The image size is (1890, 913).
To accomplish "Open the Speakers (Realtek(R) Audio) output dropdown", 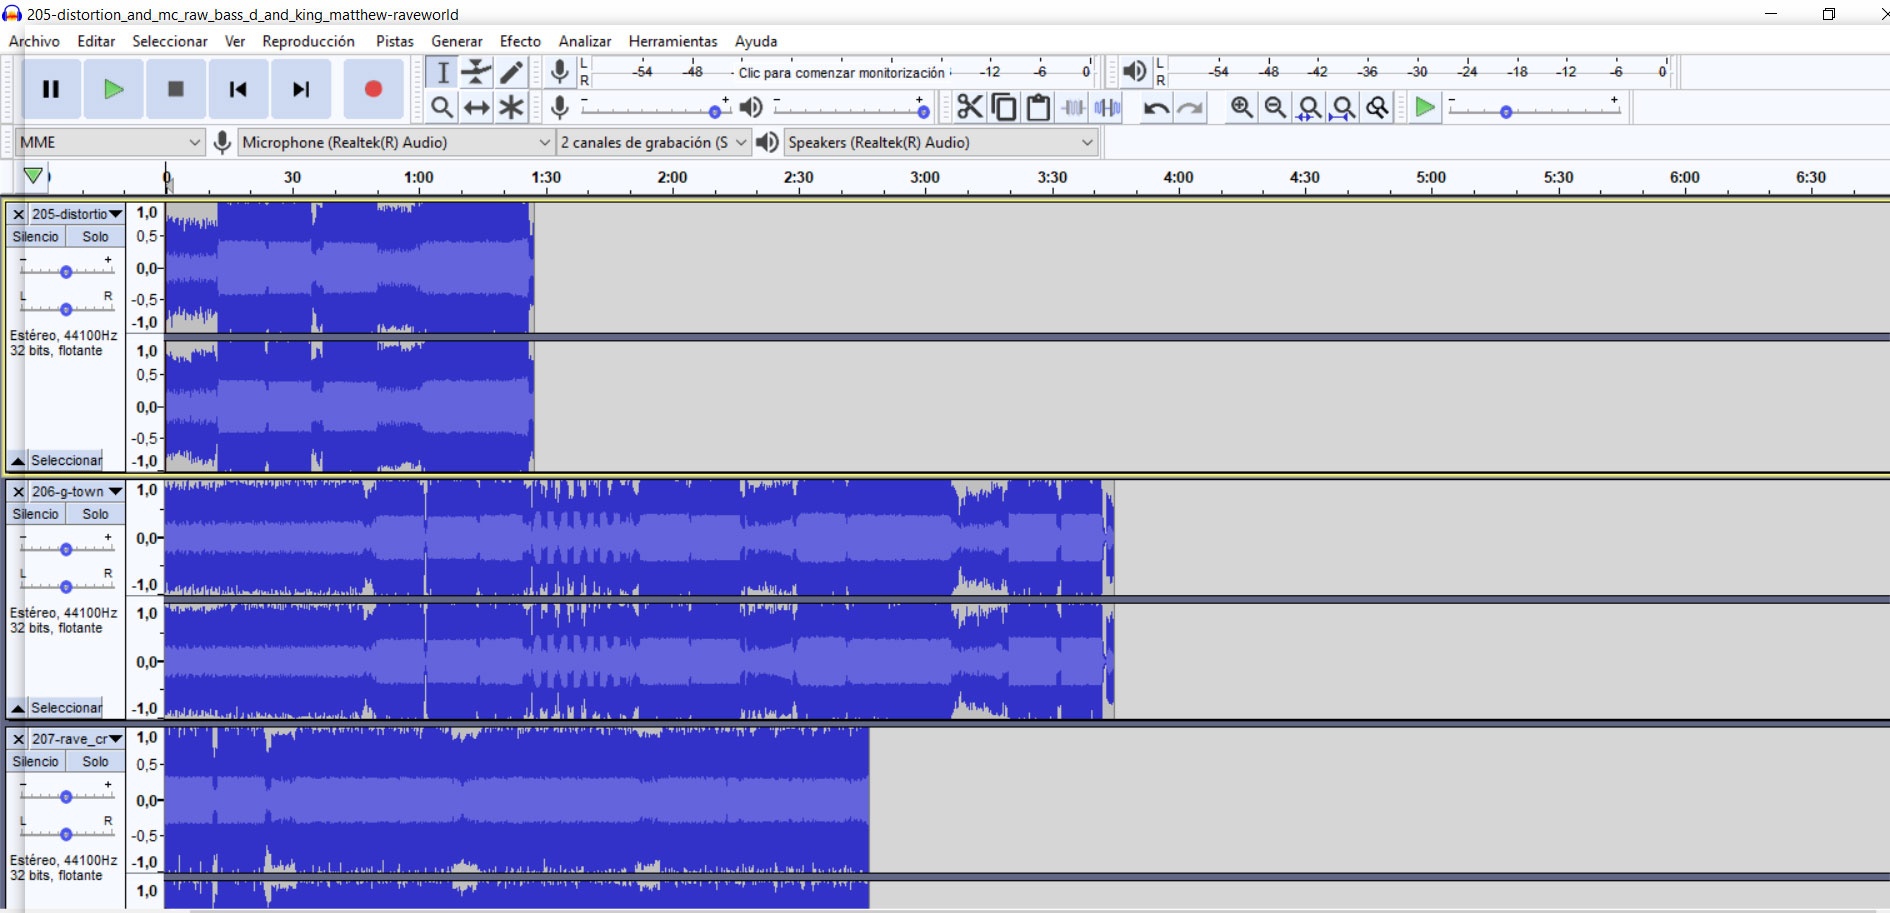I will point(941,142).
